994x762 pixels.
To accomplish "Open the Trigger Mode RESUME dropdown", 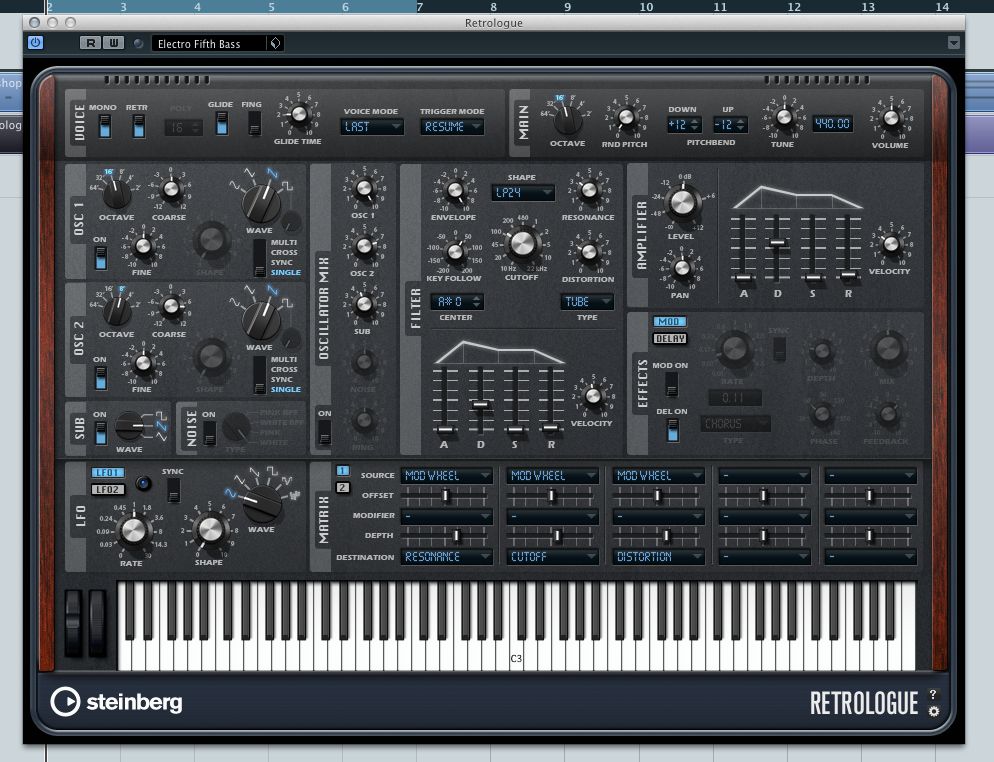I will coord(452,127).
